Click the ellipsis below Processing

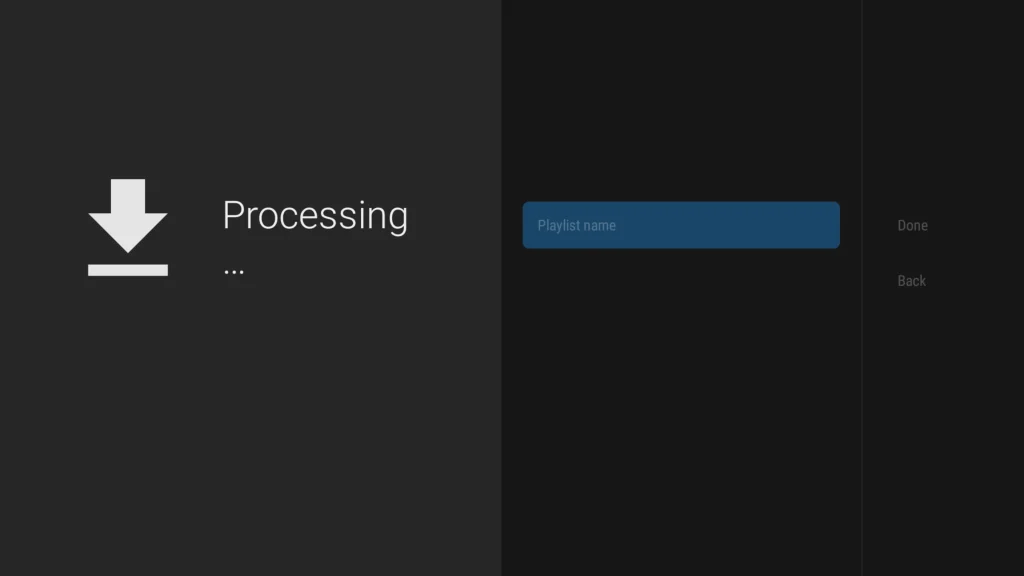click(x=234, y=271)
